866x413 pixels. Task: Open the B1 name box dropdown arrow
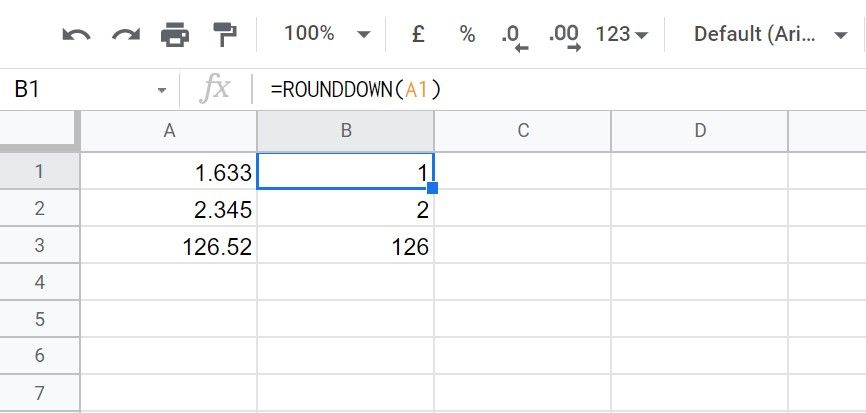(x=162, y=90)
